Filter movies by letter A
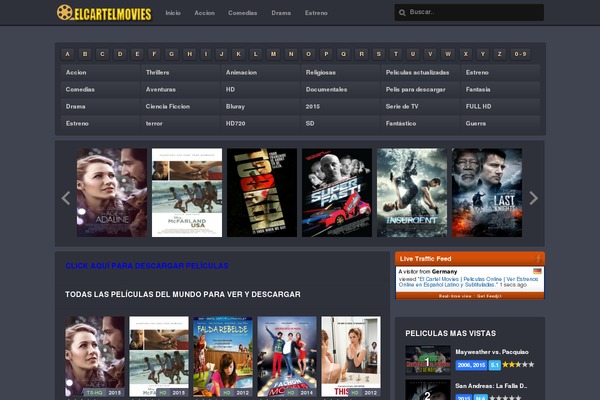 68,54
